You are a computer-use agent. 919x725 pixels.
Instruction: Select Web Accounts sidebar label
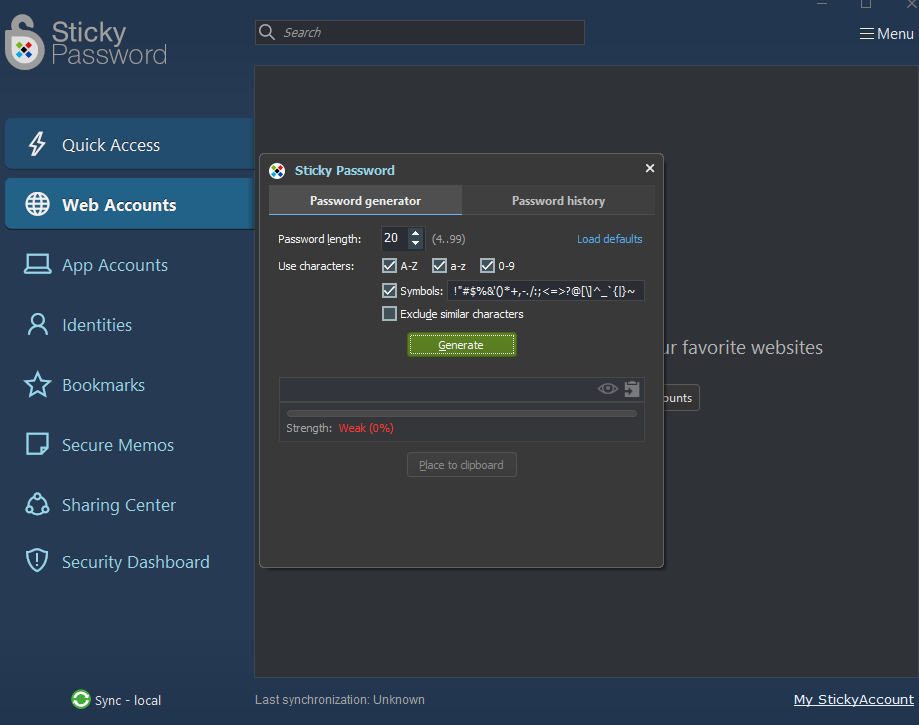(119, 205)
